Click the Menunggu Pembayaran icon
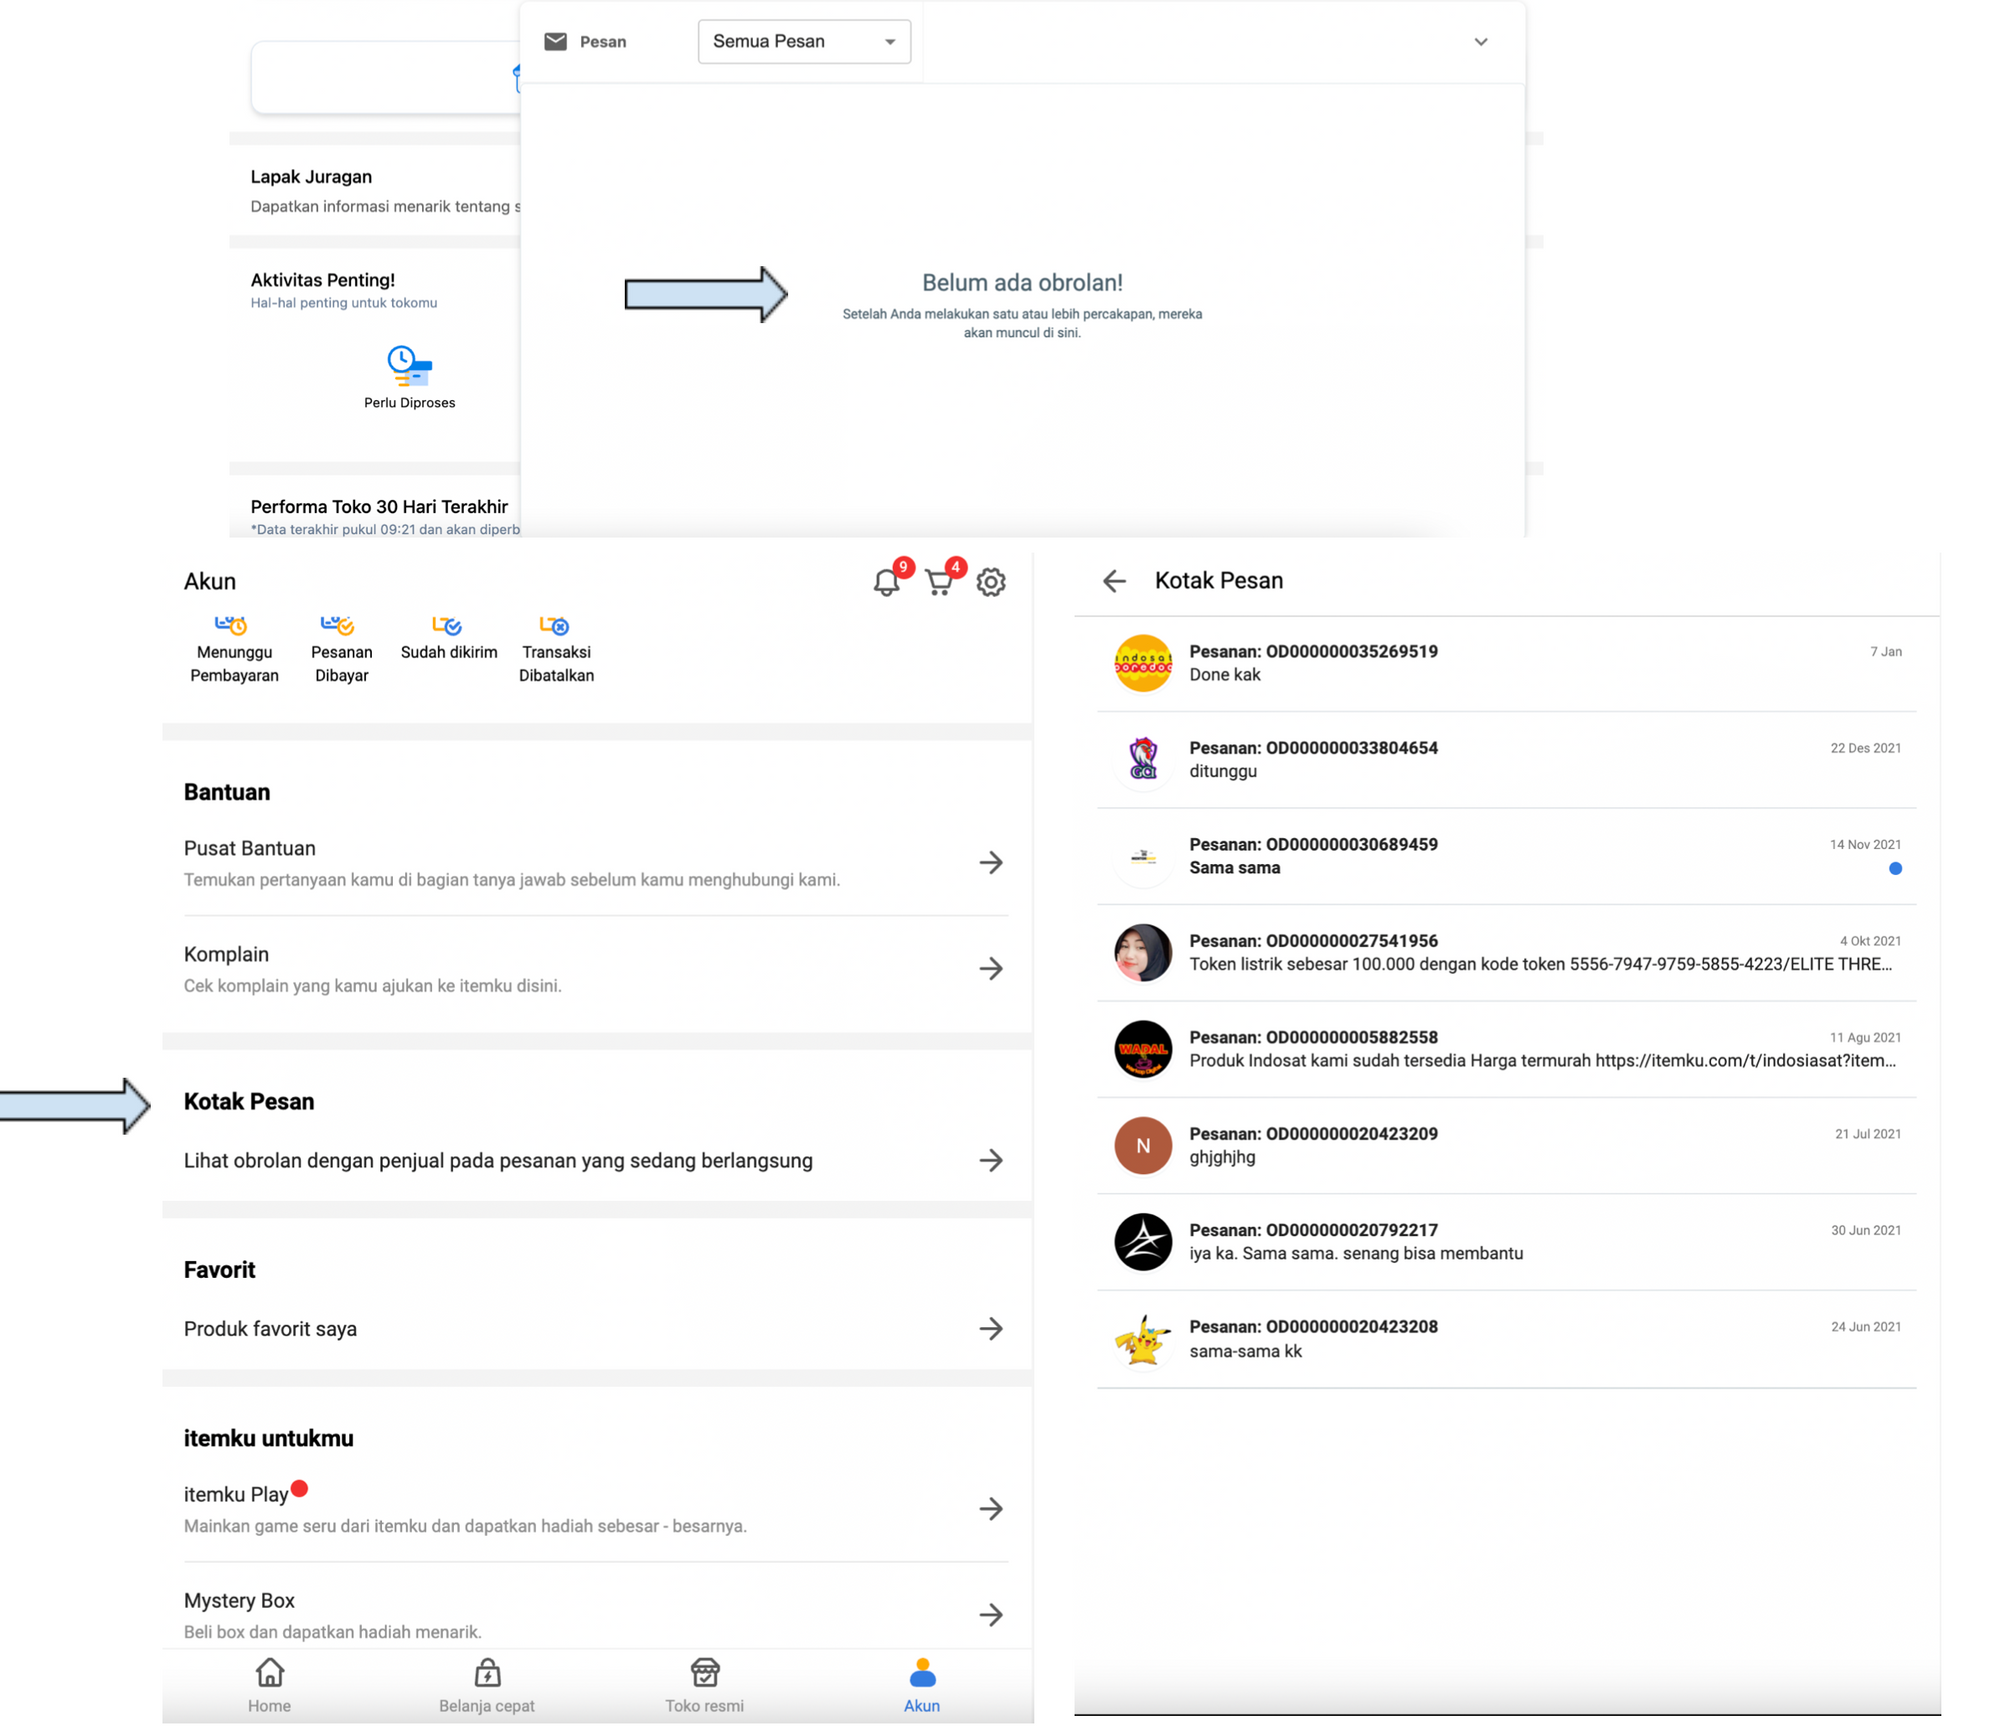This screenshot has height=1730, width=2000. [231, 625]
